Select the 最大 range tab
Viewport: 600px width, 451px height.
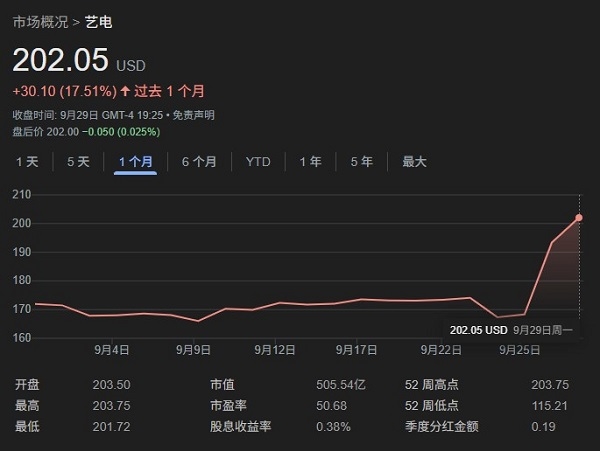tap(414, 161)
